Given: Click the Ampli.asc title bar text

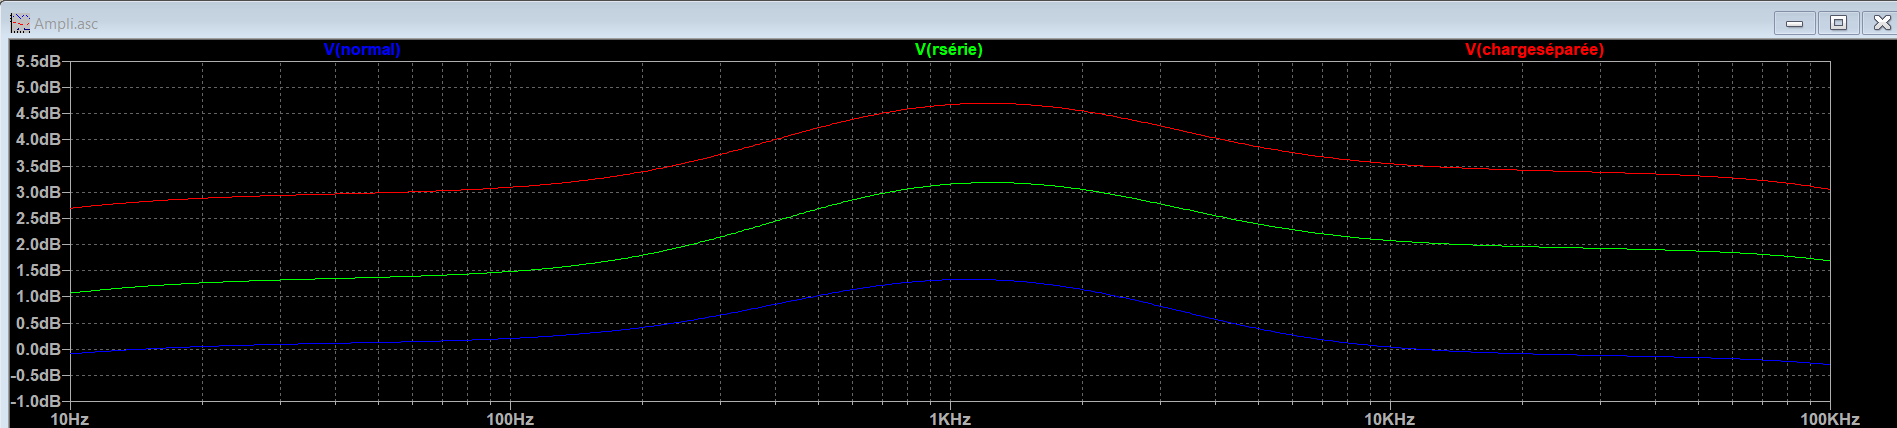Looking at the screenshot, I should [66, 24].
